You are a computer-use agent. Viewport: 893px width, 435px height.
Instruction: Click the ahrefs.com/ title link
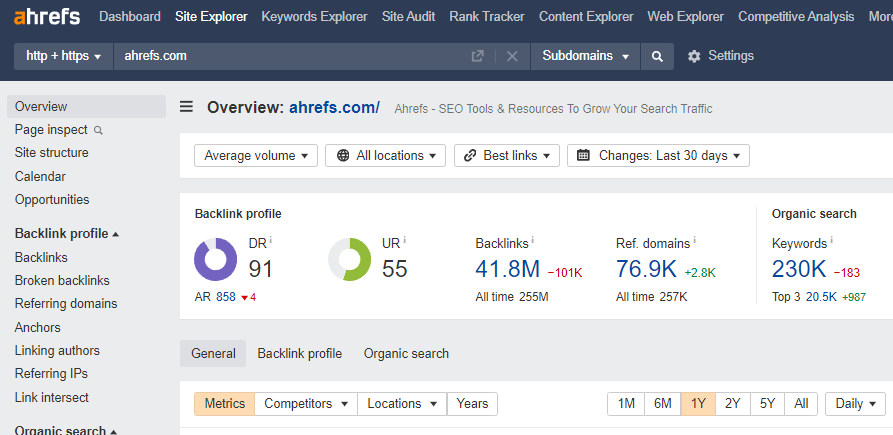coord(334,108)
